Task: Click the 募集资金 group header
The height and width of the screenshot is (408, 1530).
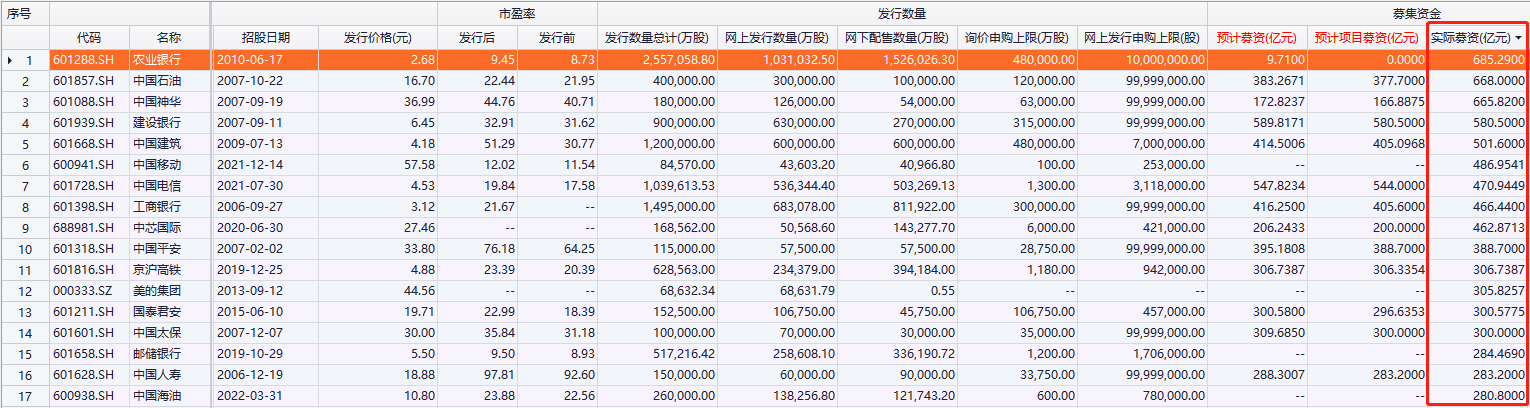Action: click(1366, 14)
